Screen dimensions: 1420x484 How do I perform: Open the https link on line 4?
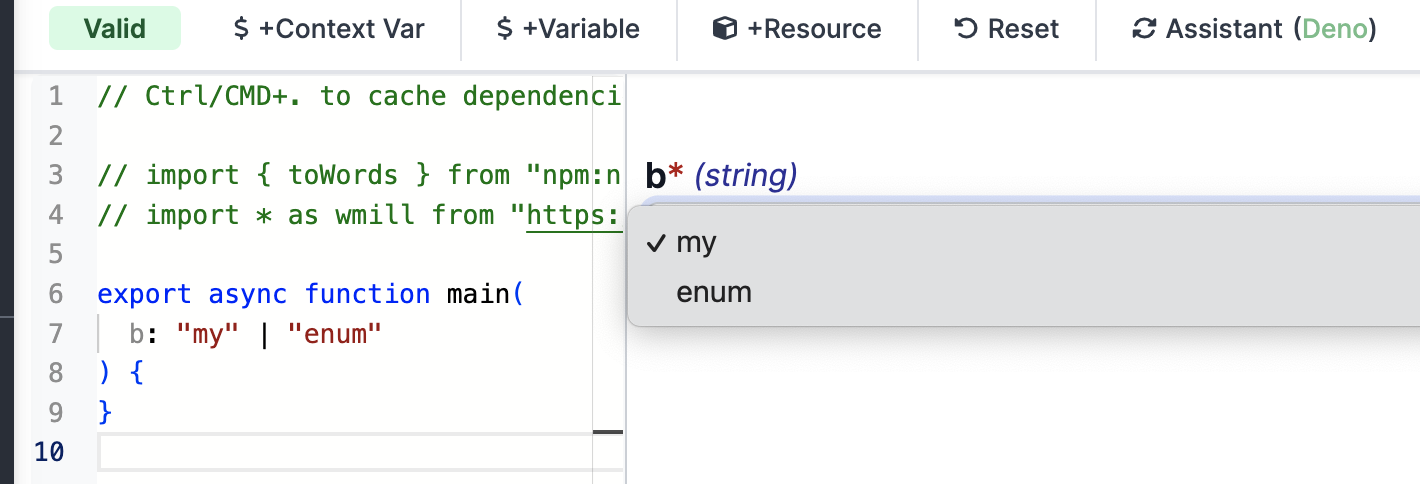[575, 215]
